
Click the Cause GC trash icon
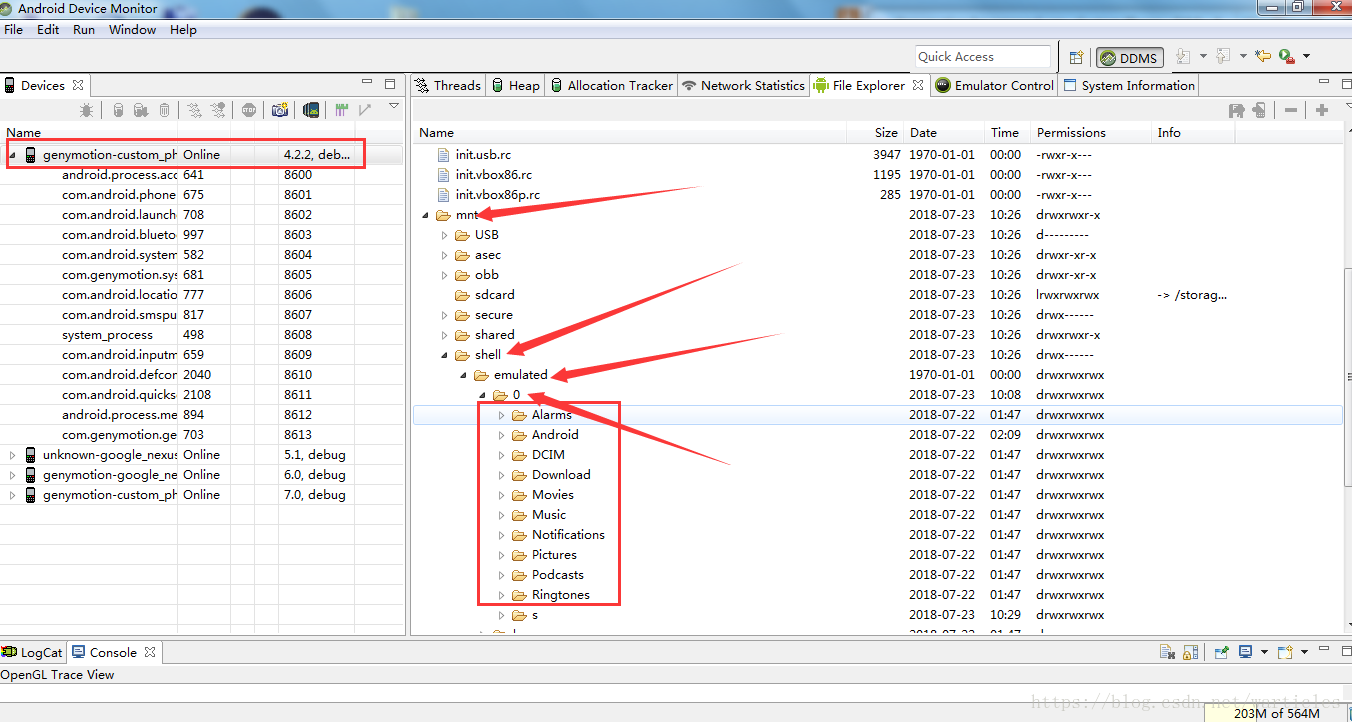(165, 110)
